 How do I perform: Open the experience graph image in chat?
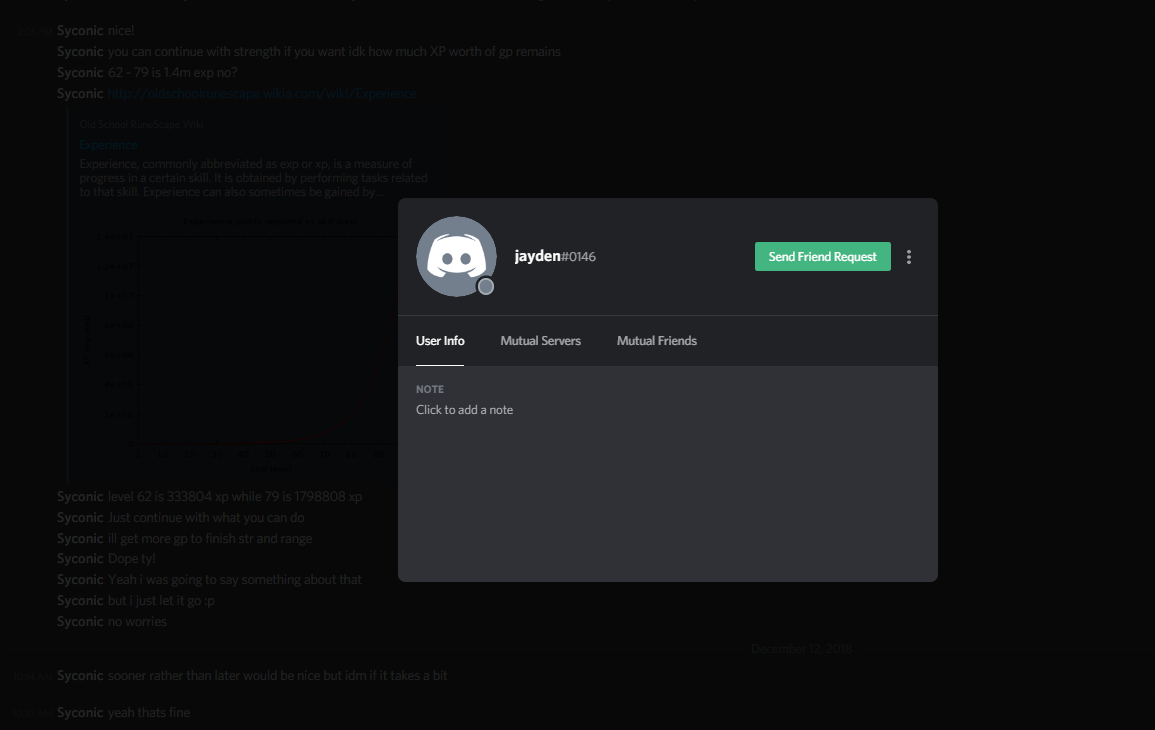(x=238, y=345)
